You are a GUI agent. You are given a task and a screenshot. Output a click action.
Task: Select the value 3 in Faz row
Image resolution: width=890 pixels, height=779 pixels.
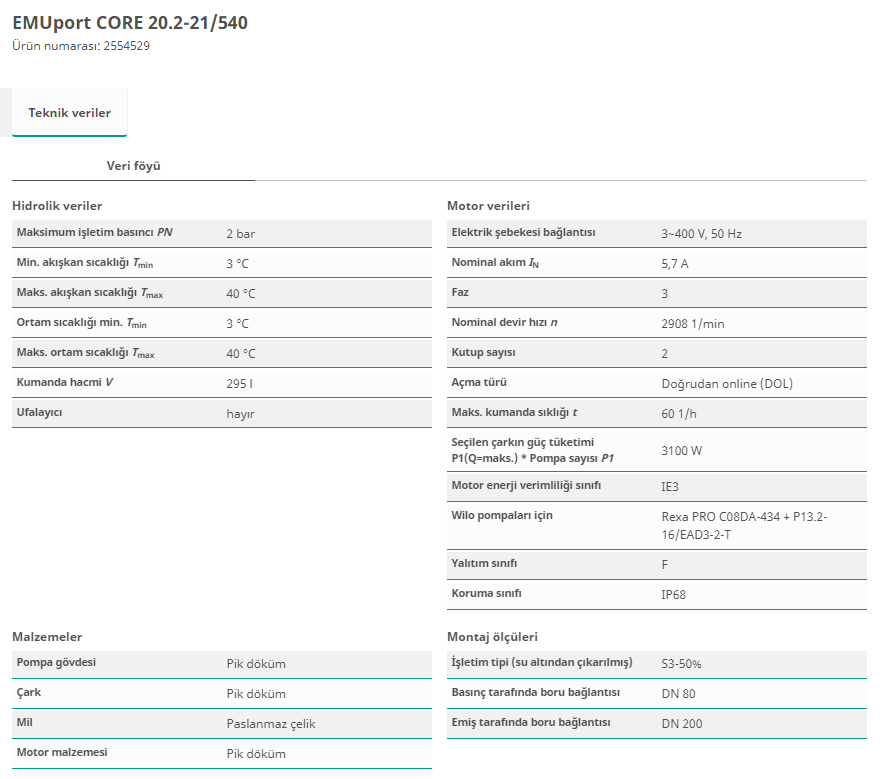click(665, 294)
